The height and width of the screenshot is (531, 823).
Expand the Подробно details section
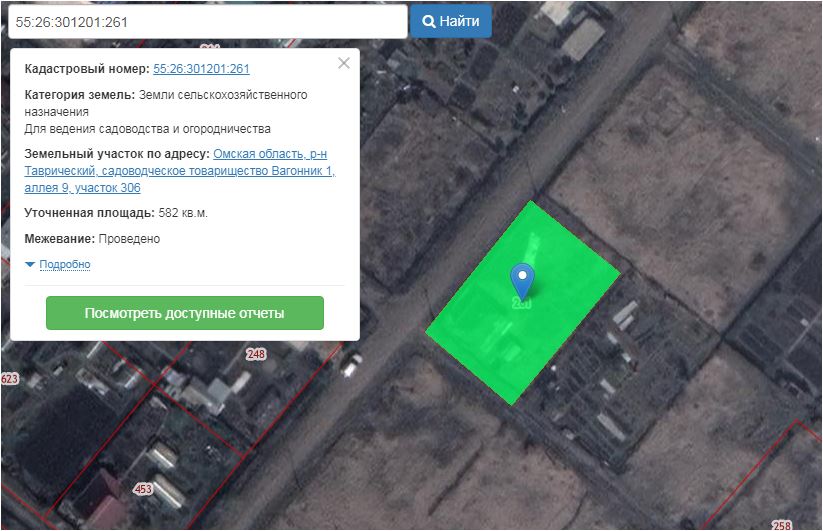click(65, 264)
